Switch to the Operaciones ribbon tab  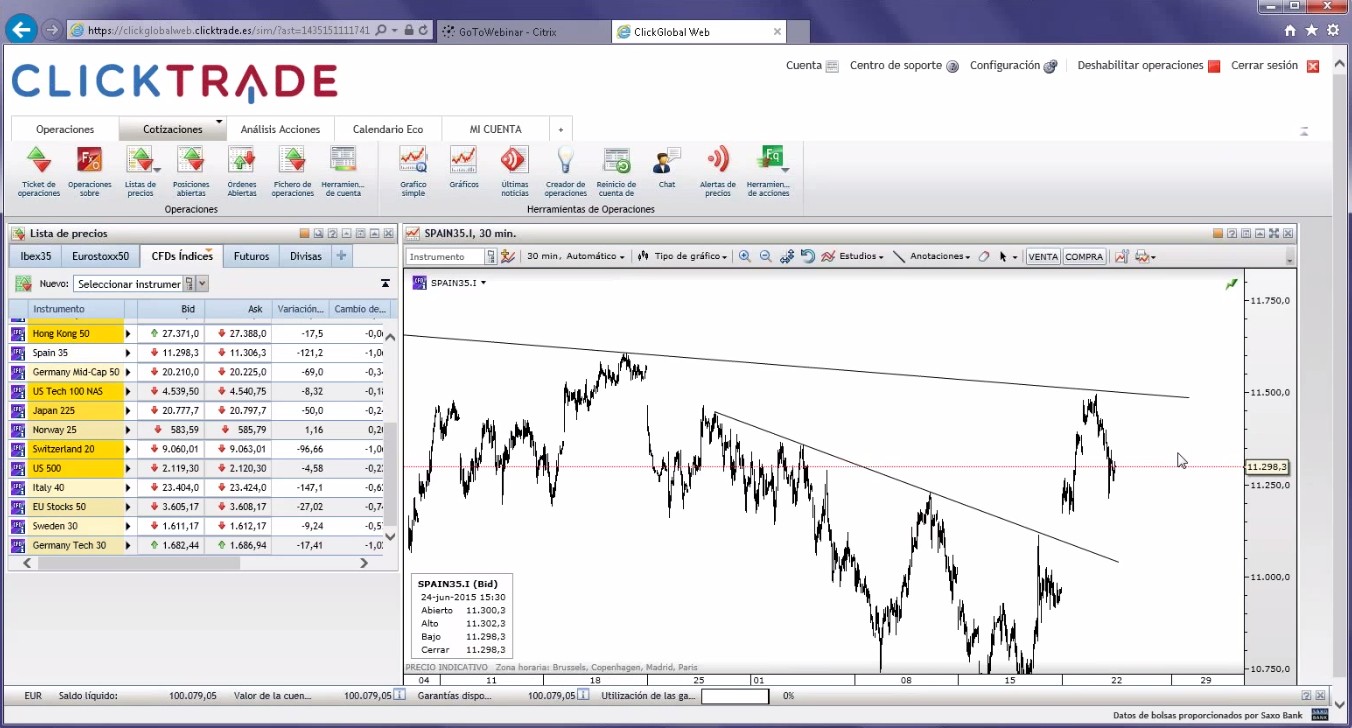point(65,129)
